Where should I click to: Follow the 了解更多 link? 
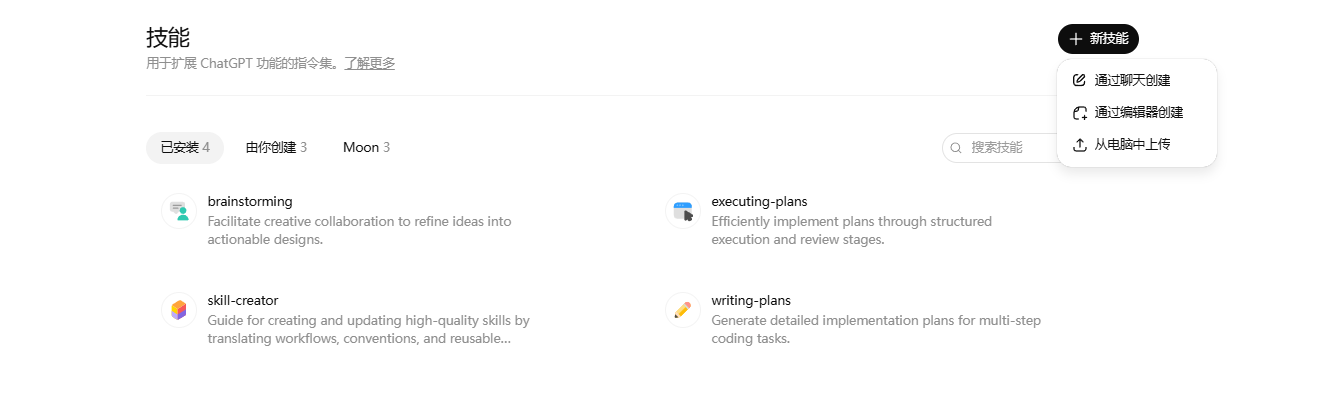pyautogui.click(x=370, y=63)
